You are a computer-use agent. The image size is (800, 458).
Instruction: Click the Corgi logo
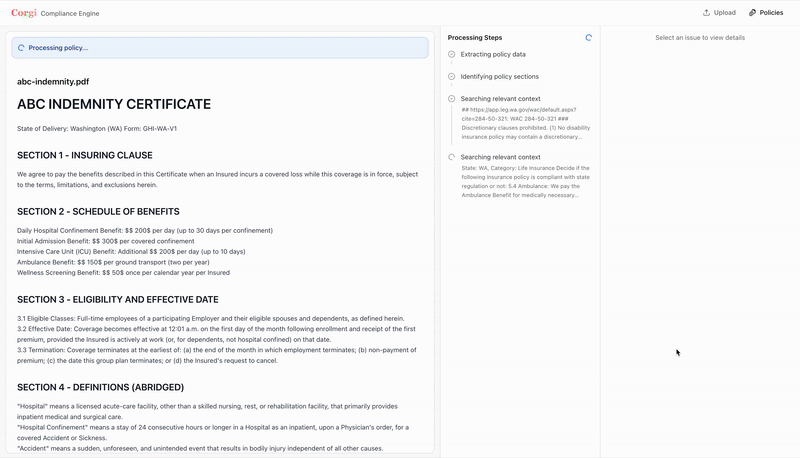click(x=24, y=13)
